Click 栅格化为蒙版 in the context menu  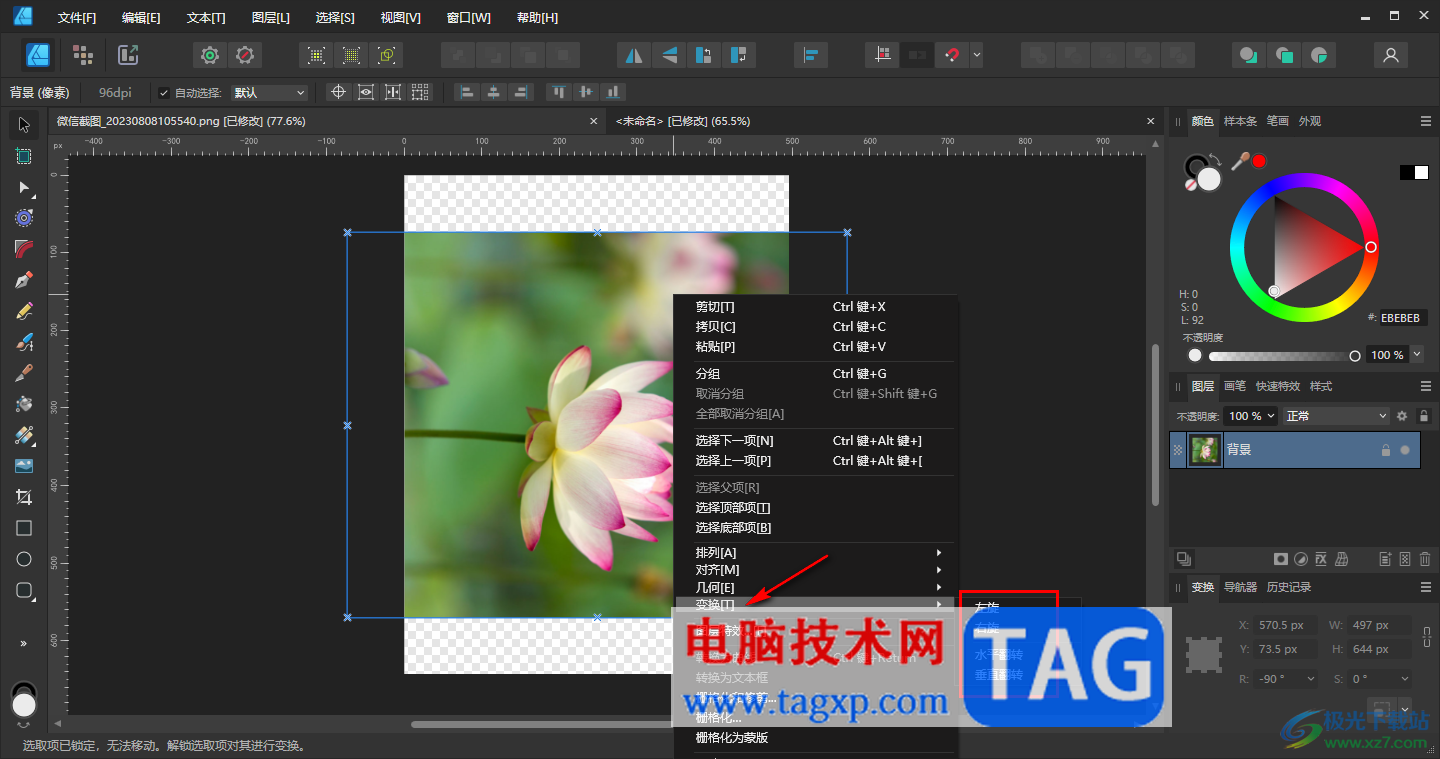731,738
